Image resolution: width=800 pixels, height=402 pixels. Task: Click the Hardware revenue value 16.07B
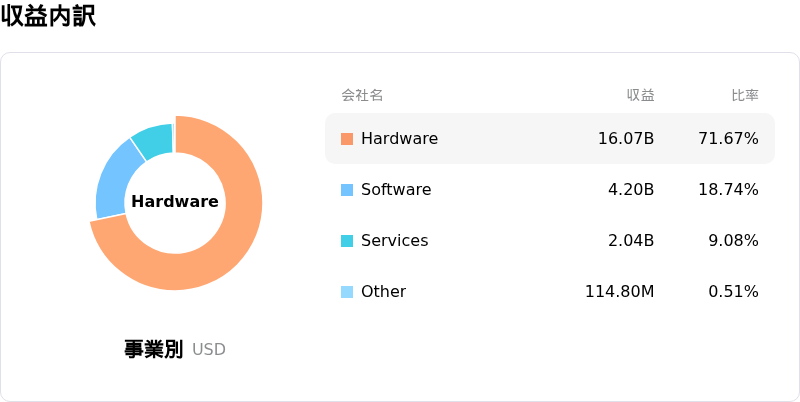point(626,139)
